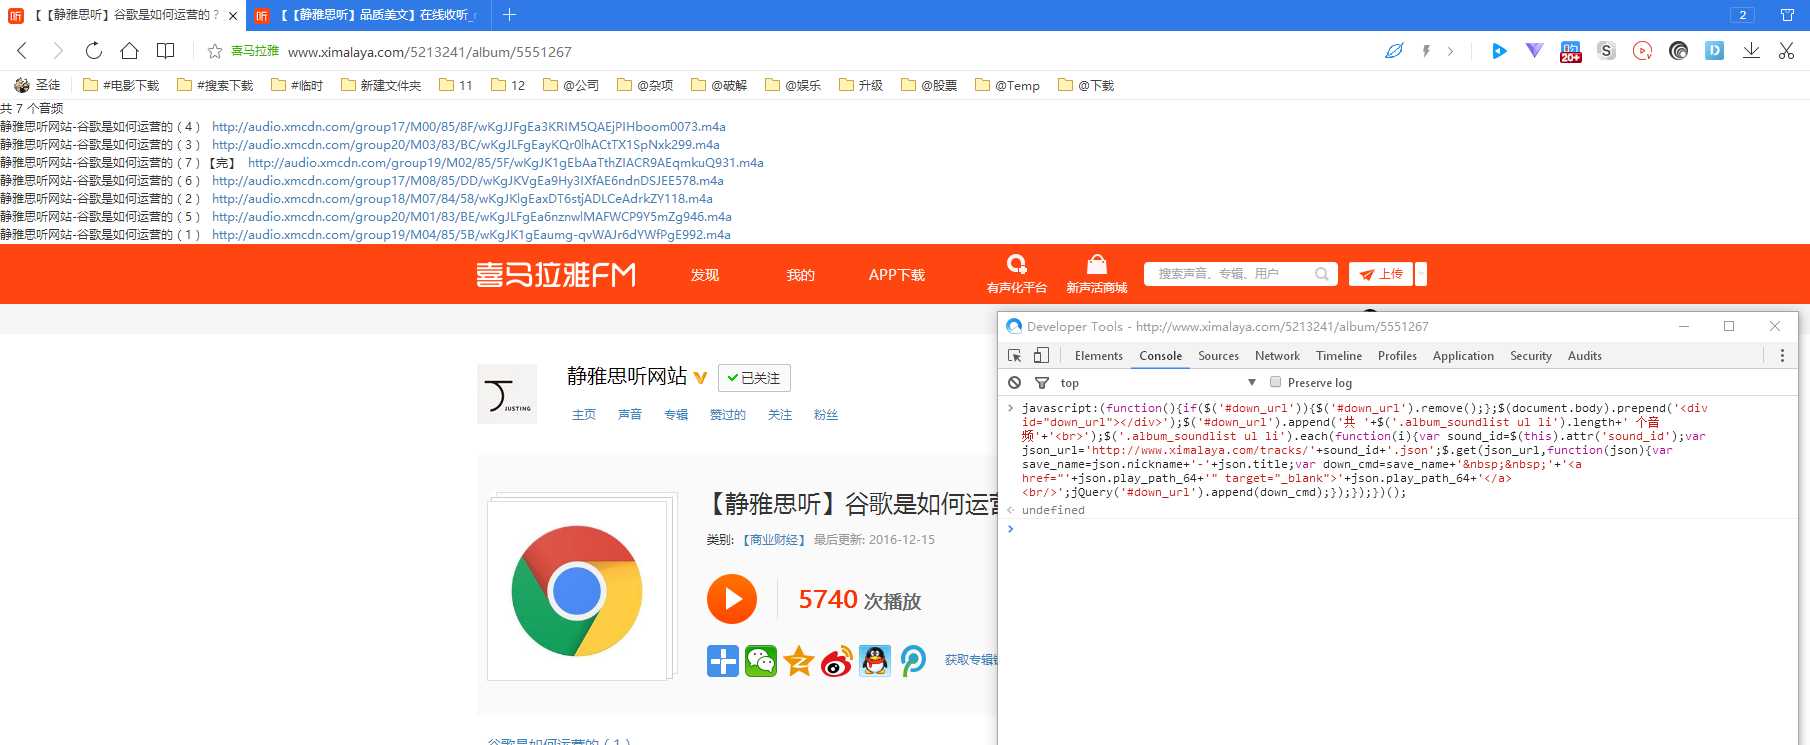
Task: Click the lightning bolt speed-mode icon
Action: coord(1426,51)
